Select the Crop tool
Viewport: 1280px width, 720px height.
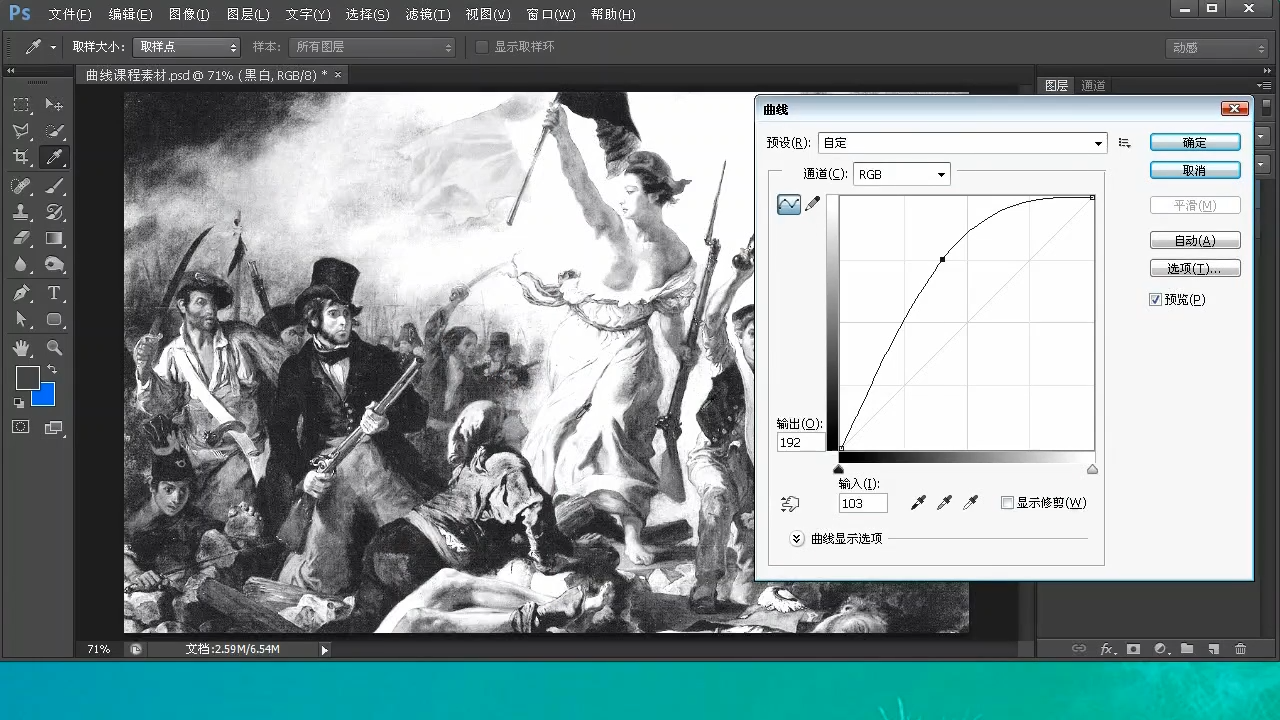click(x=21, y=157)
